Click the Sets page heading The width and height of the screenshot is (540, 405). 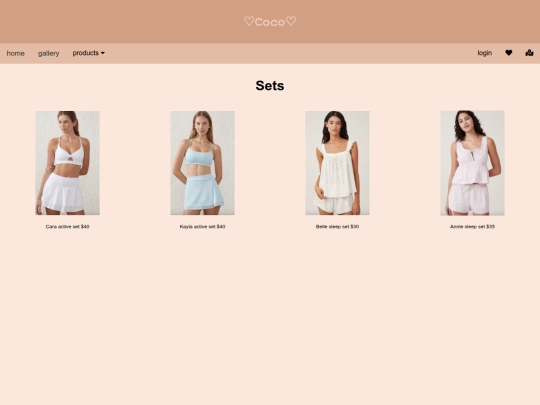click(270, 86)
